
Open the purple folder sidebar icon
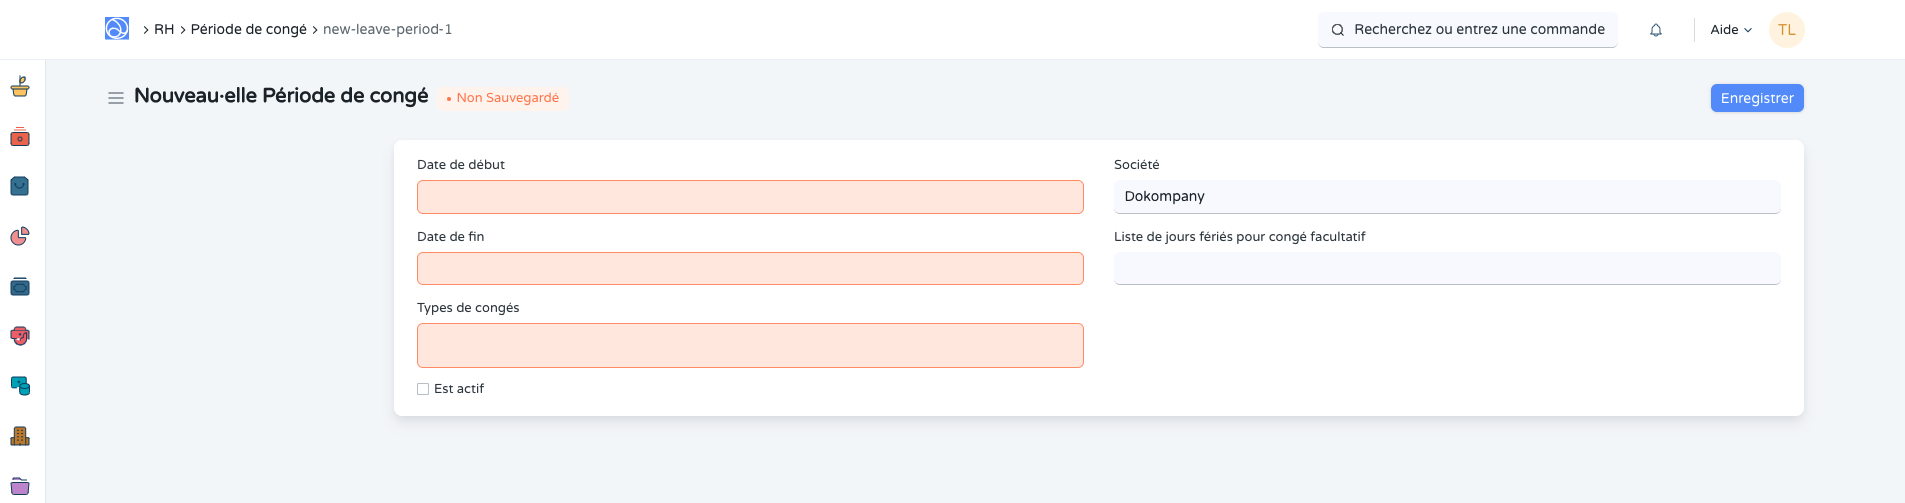[20, 486]
